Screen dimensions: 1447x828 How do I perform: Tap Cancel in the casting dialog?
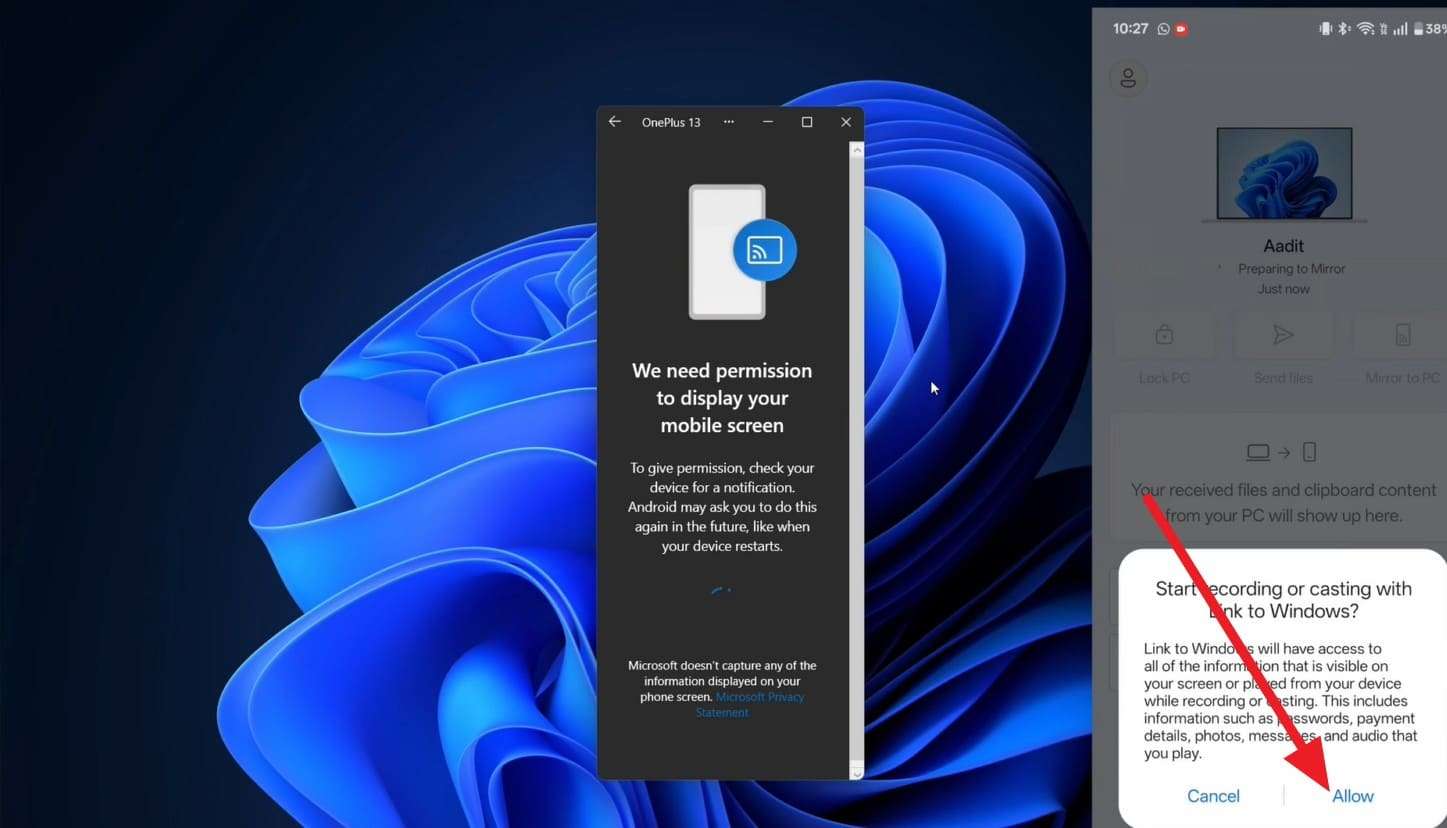[1213, 796]
